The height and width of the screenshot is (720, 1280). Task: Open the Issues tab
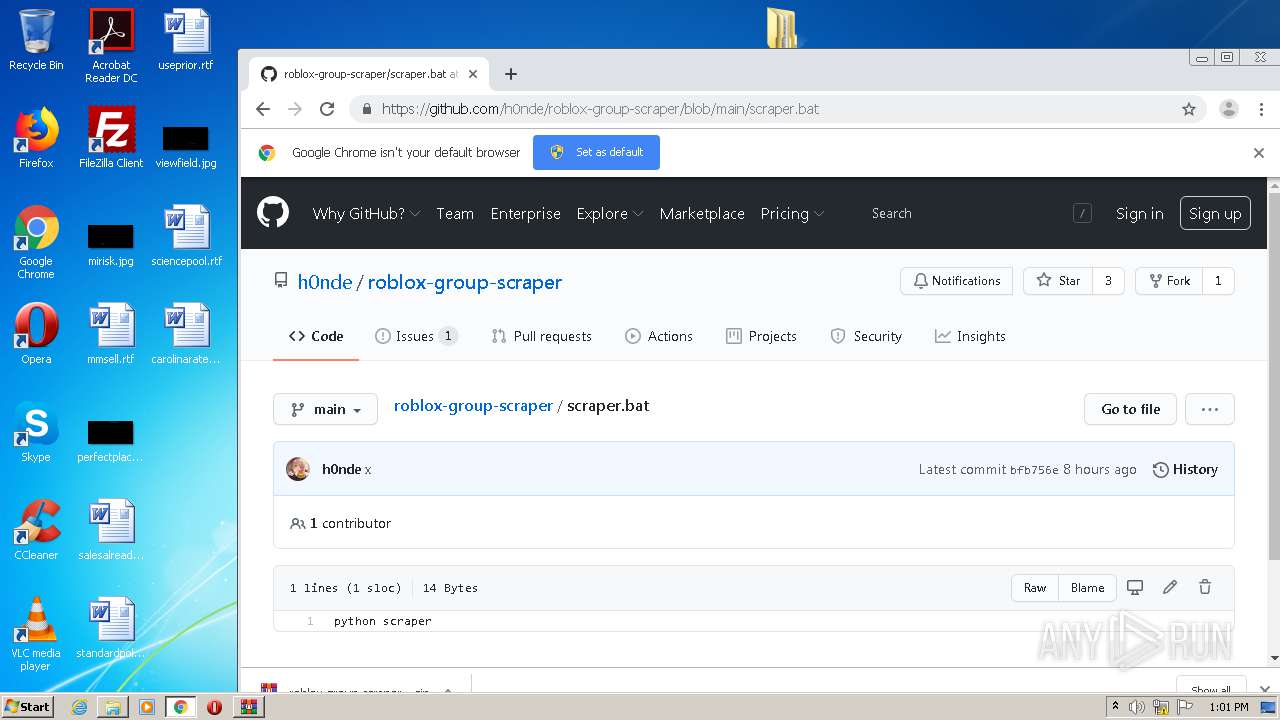point(416,336)
